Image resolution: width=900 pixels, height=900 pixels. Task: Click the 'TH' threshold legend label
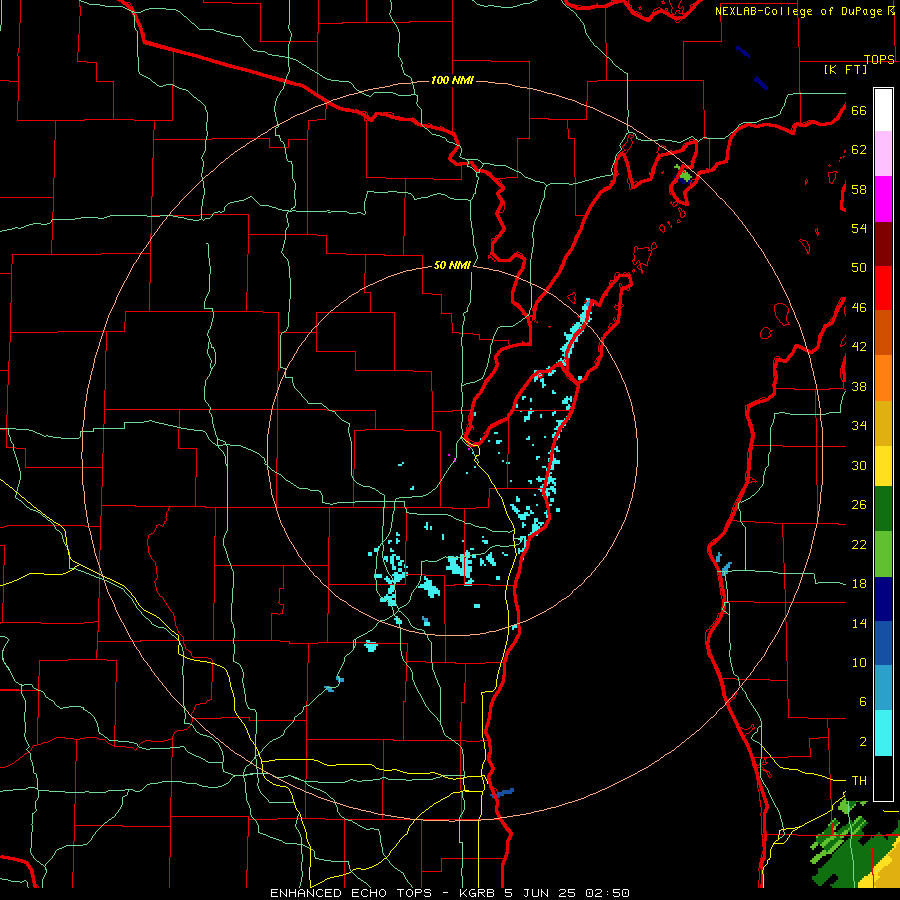point(859,781)
